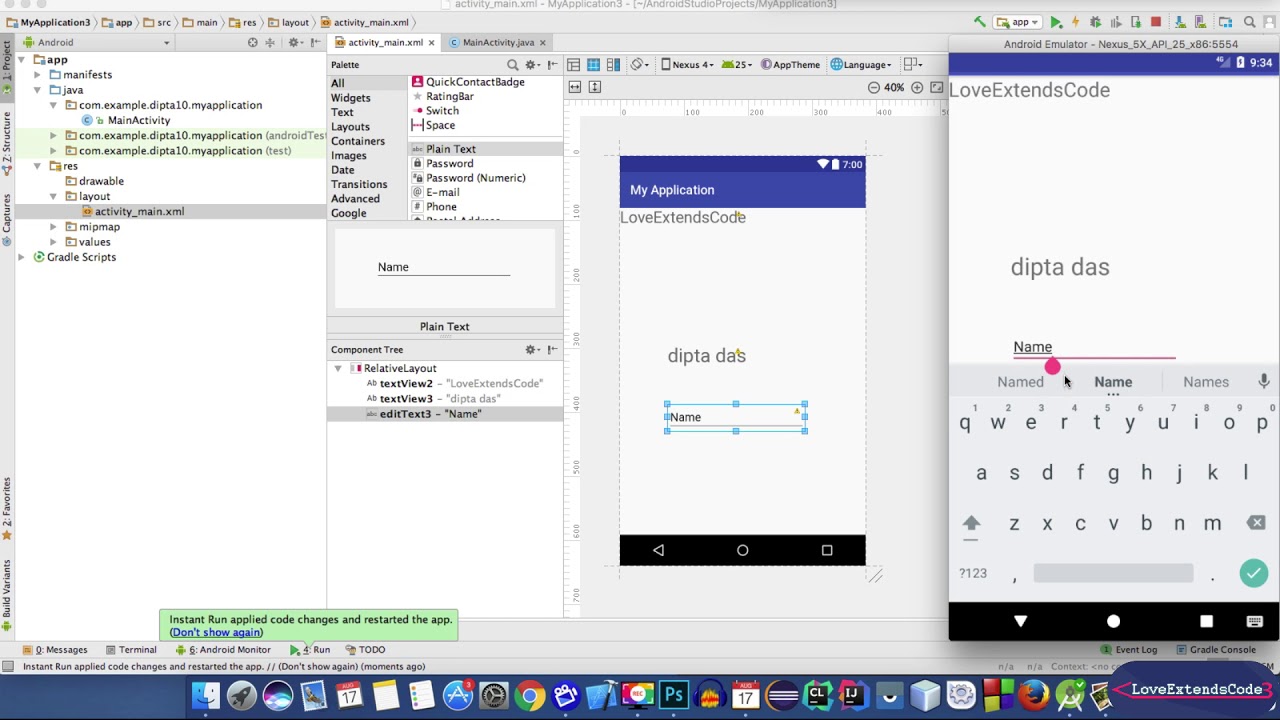
Task: Zoom in the layout preview
Action: [917, 87]
